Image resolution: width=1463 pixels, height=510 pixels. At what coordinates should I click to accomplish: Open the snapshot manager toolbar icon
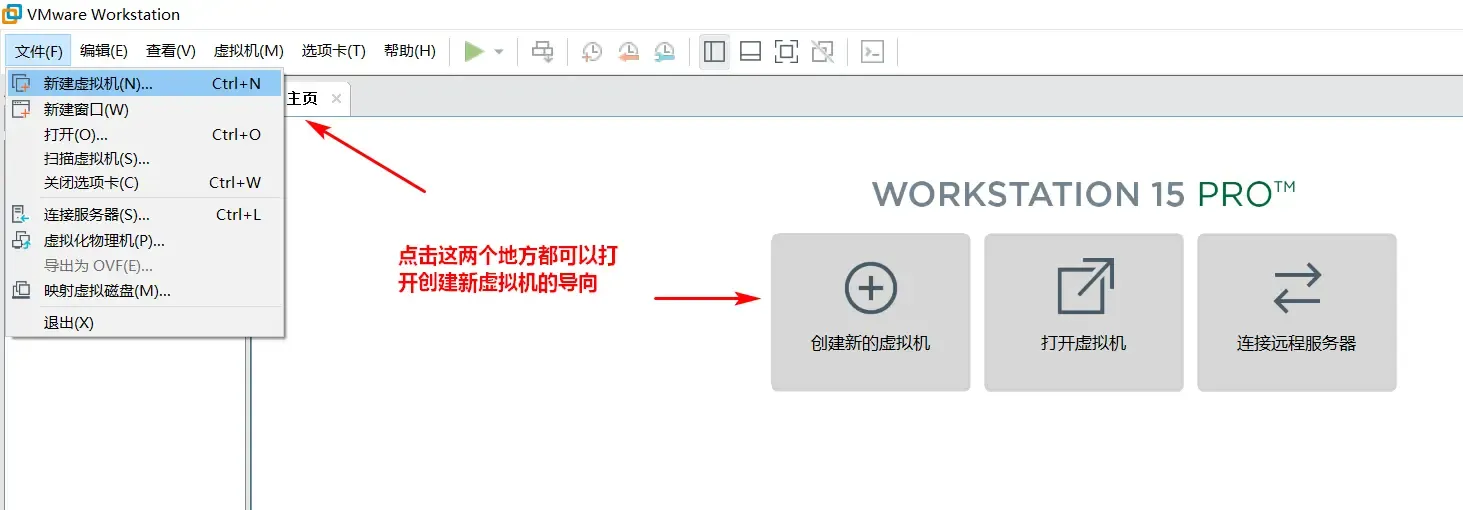point(664,51)
